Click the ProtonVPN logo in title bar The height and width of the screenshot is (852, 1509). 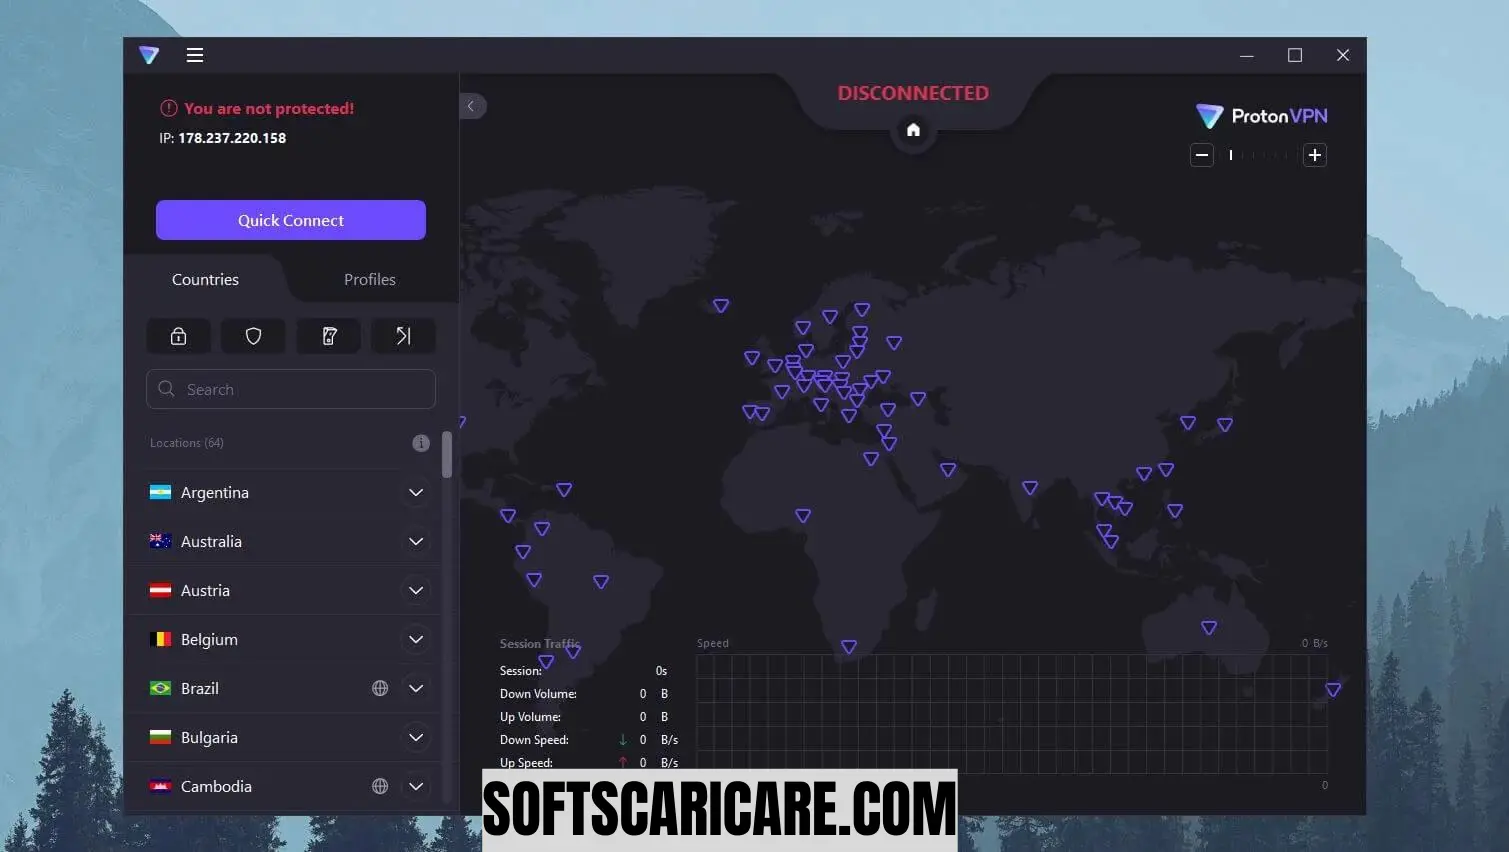pyautogui.click(x=149, y=55)
